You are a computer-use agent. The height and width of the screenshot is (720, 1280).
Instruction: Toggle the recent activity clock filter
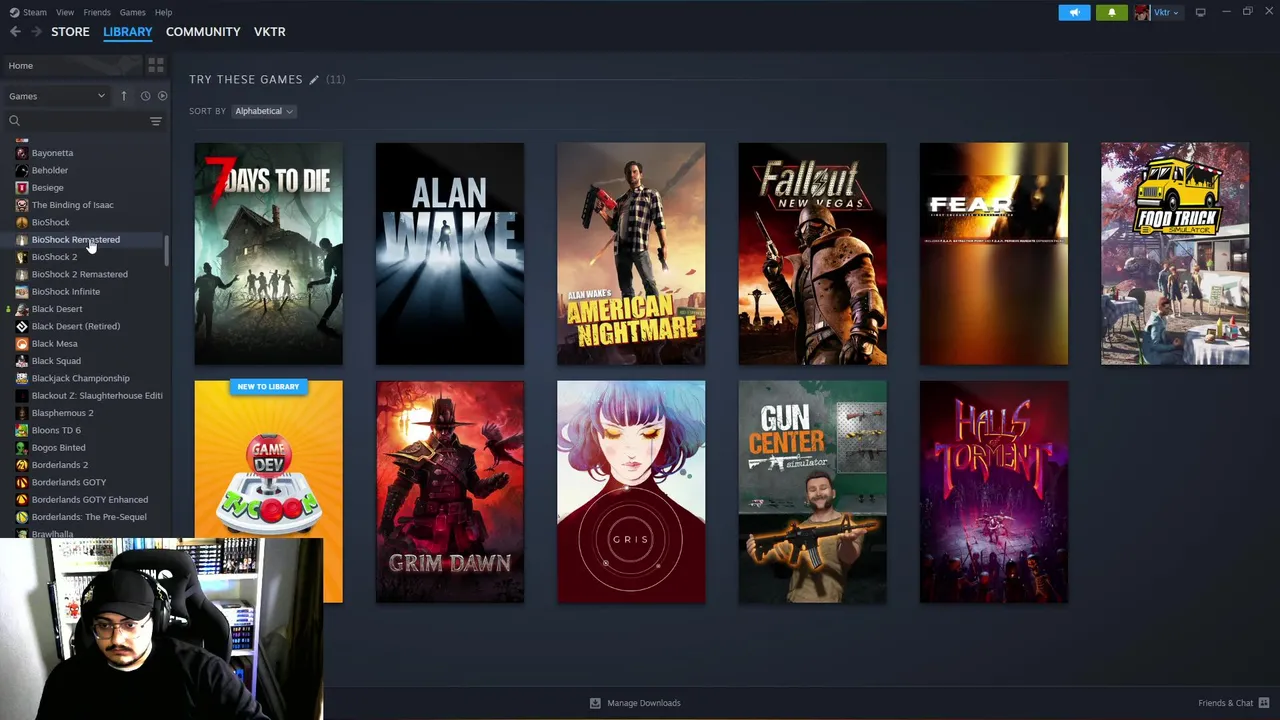(145, 96)
